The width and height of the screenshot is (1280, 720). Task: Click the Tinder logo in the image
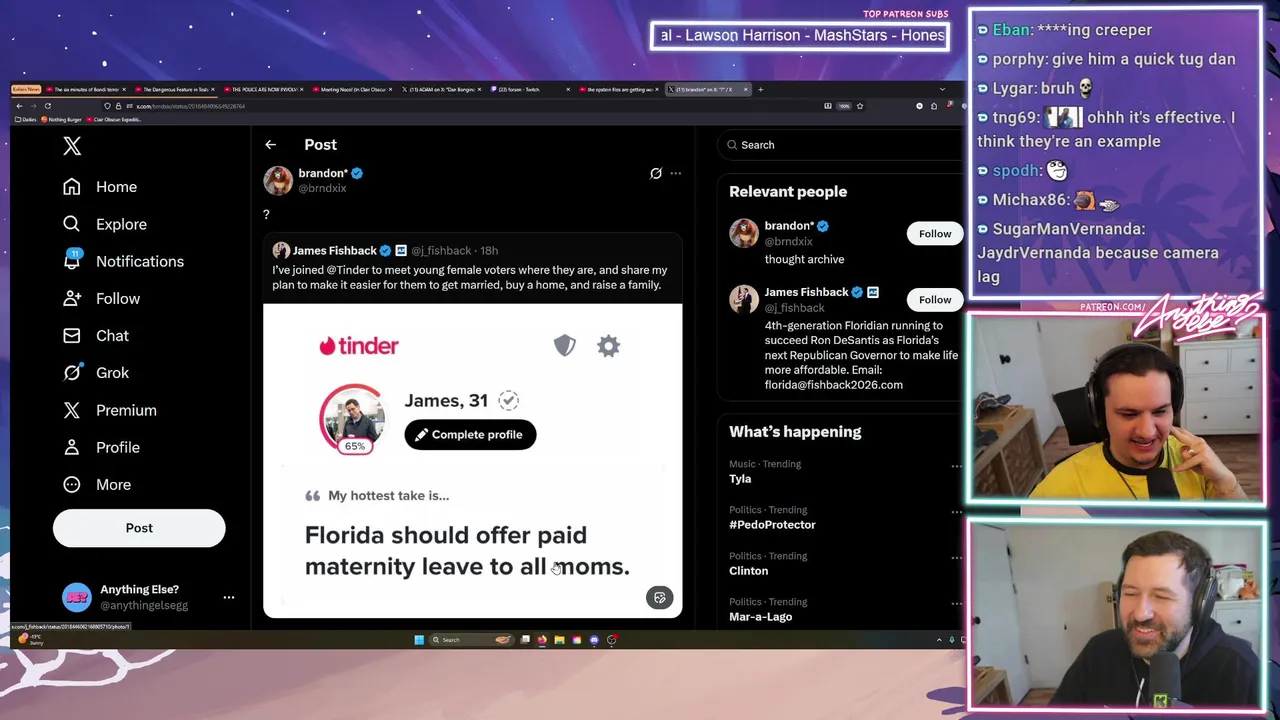click(359, 346)
